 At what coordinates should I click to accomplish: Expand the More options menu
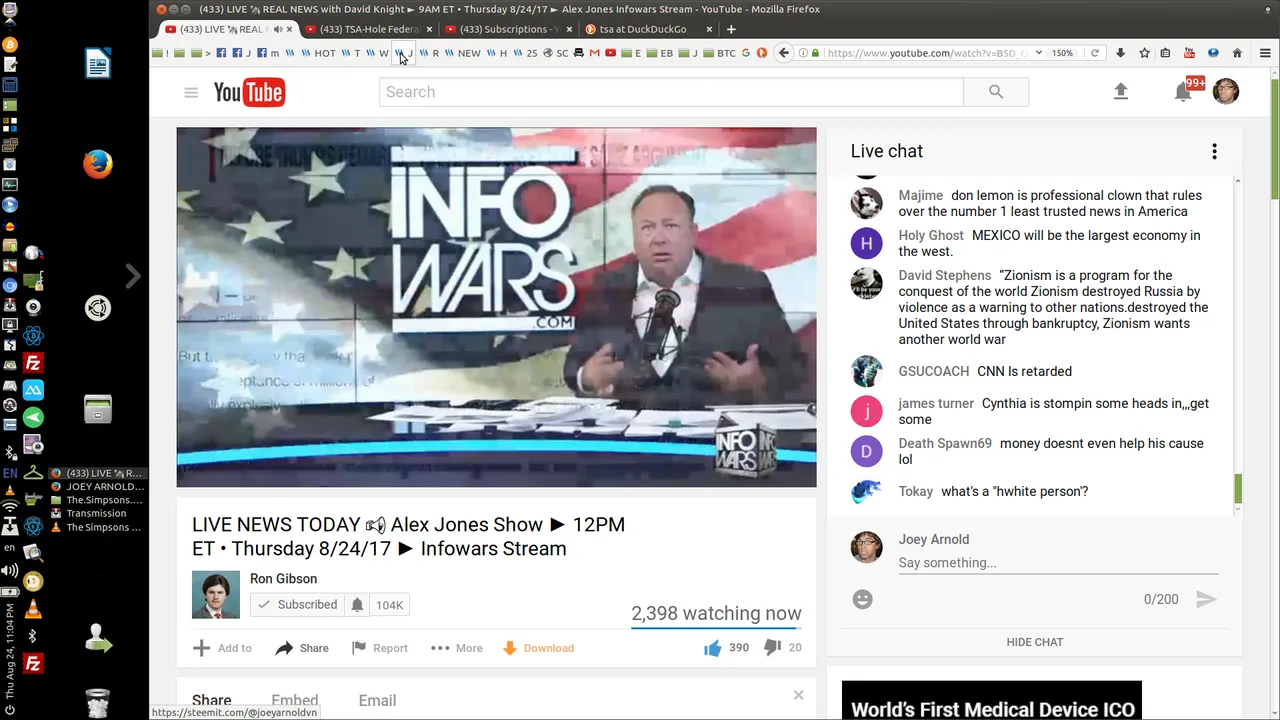[x=457, y=648]
